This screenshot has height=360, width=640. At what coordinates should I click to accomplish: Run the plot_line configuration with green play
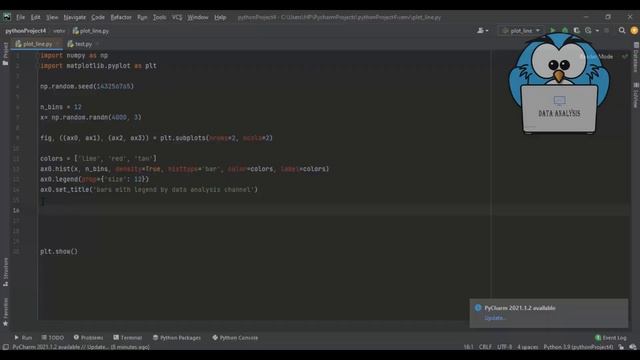[x=553, y=31]
